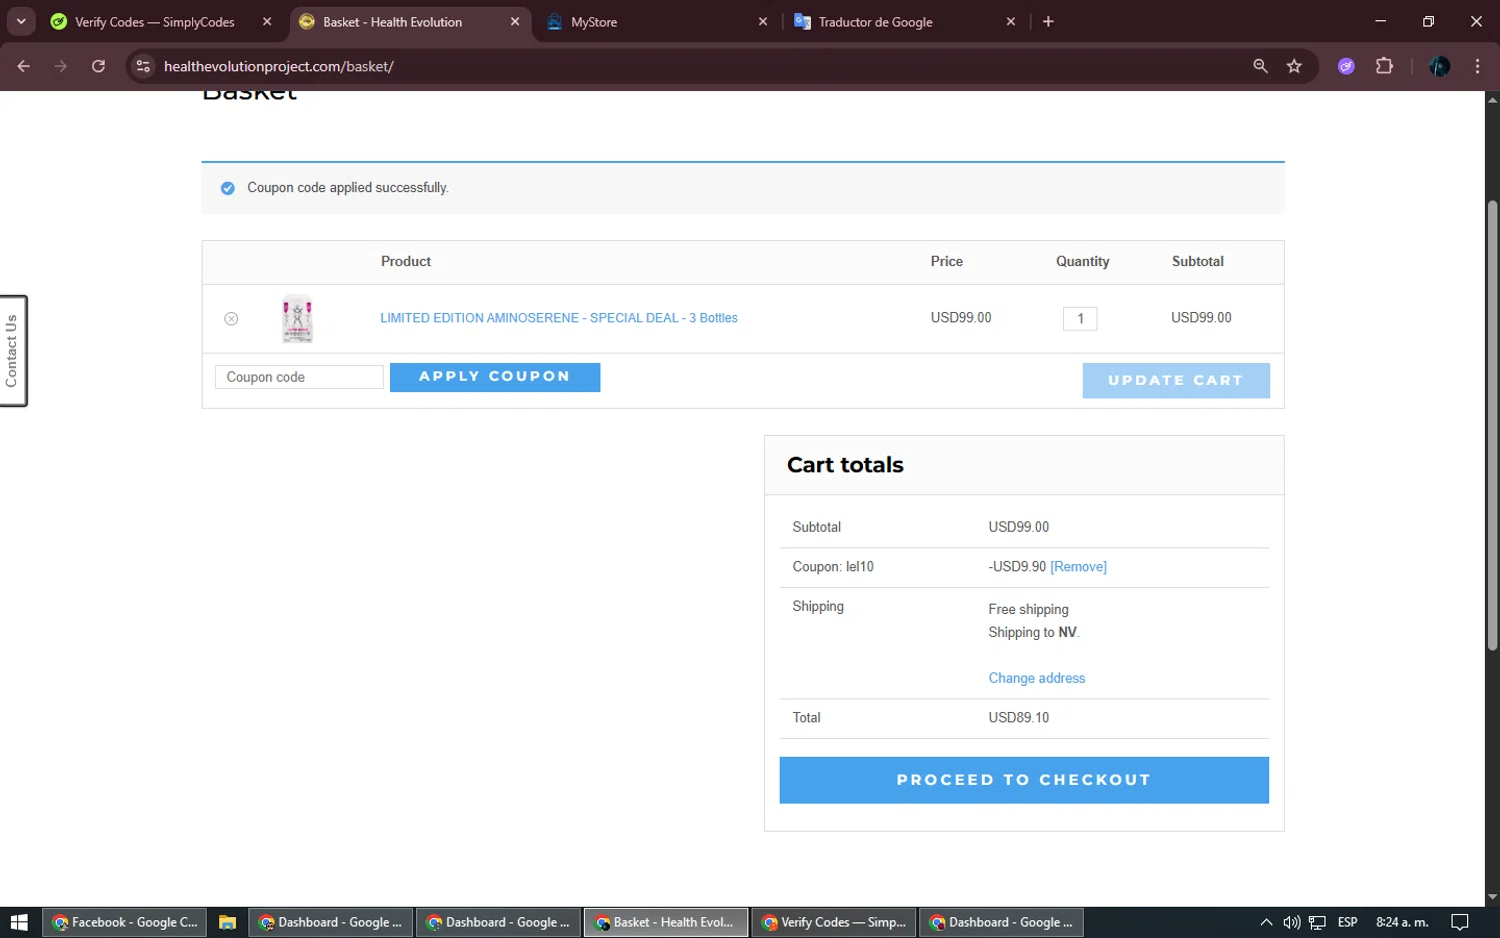Open the Windows Start menu
This screenshot has width=1500, height=938.
coord(19,922)
